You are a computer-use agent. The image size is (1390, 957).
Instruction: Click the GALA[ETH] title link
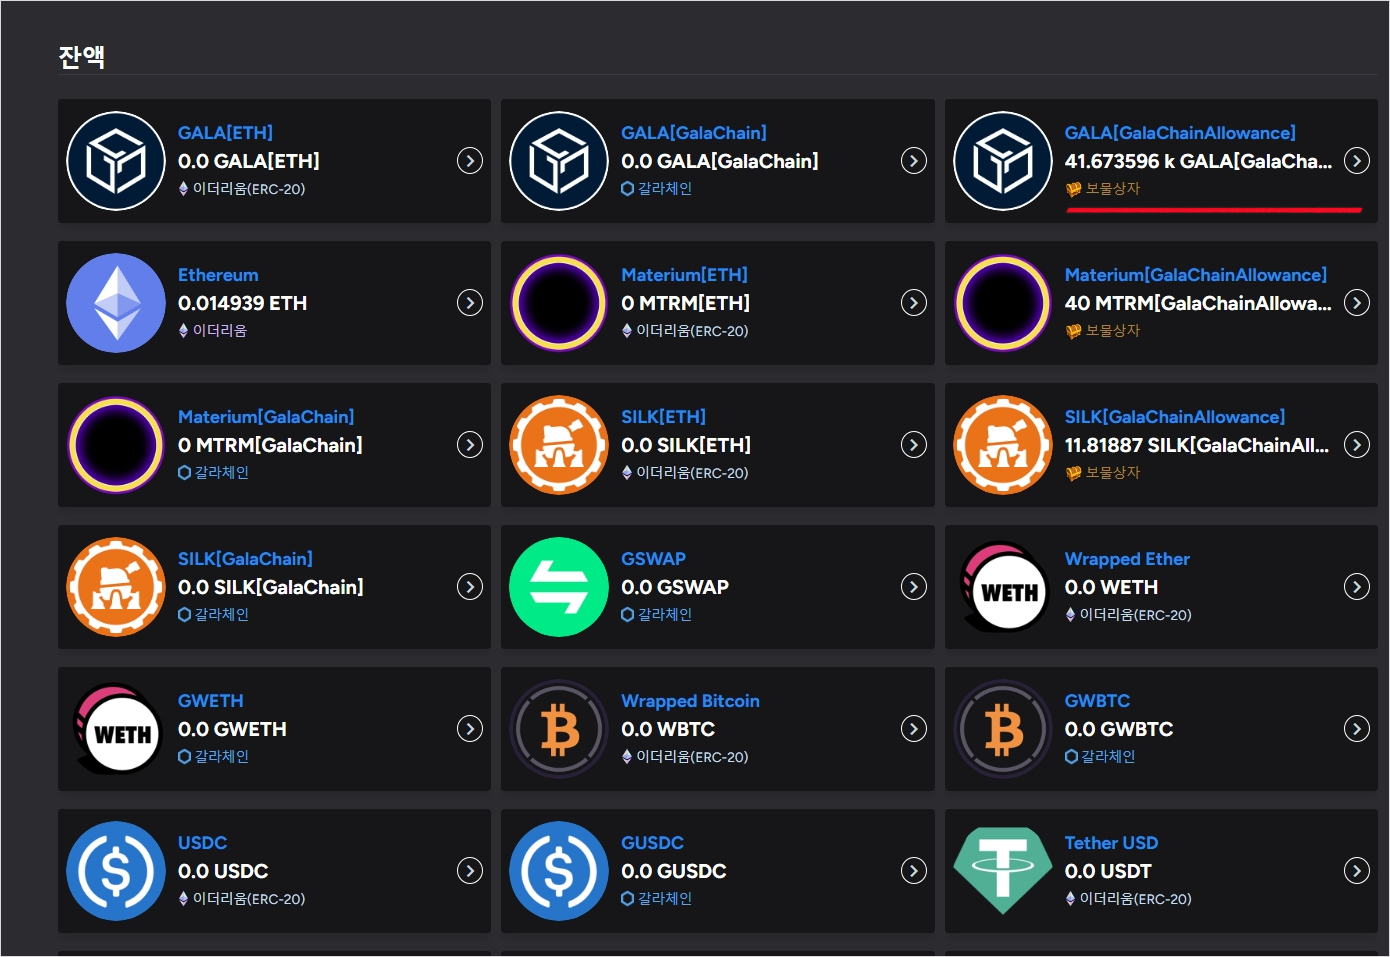225,133
